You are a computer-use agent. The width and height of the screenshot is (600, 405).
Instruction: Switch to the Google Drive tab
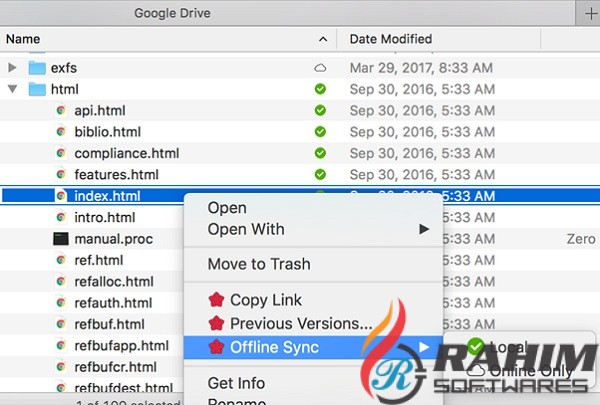(172, 13)
